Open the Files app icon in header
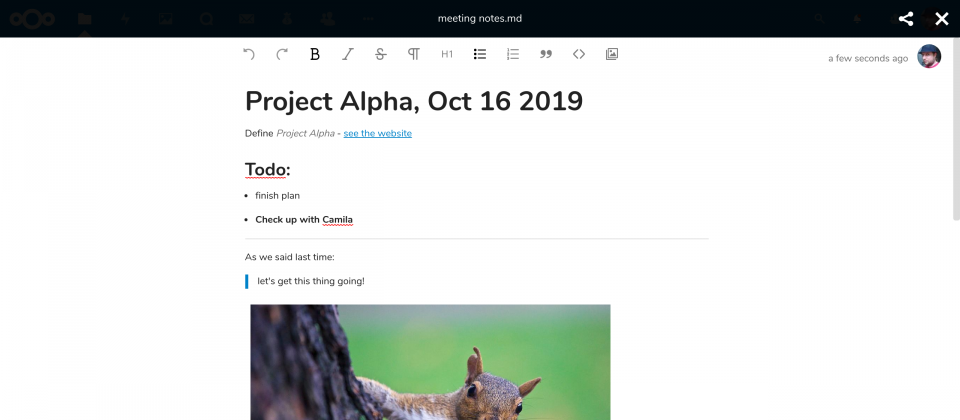 (84, 19)
